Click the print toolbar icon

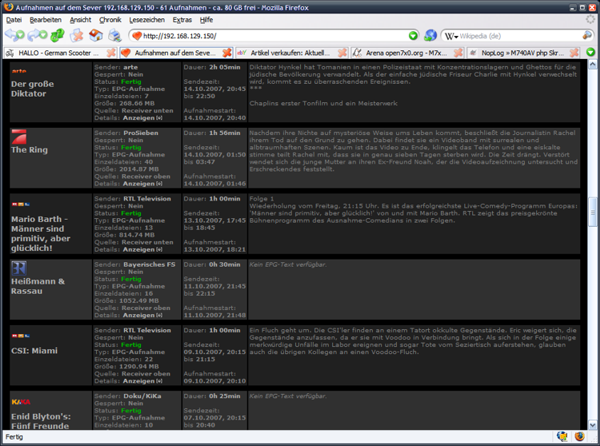pos(114,36)
